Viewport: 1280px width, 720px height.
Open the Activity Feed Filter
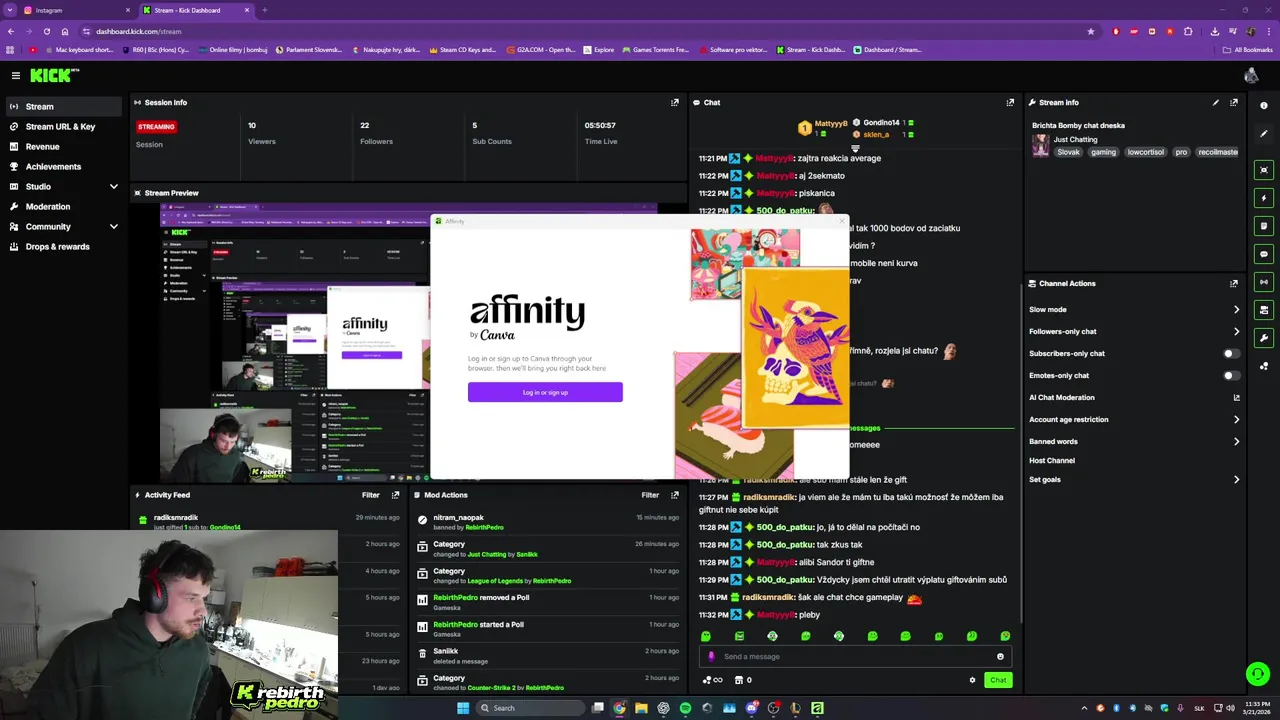point(371,495)
